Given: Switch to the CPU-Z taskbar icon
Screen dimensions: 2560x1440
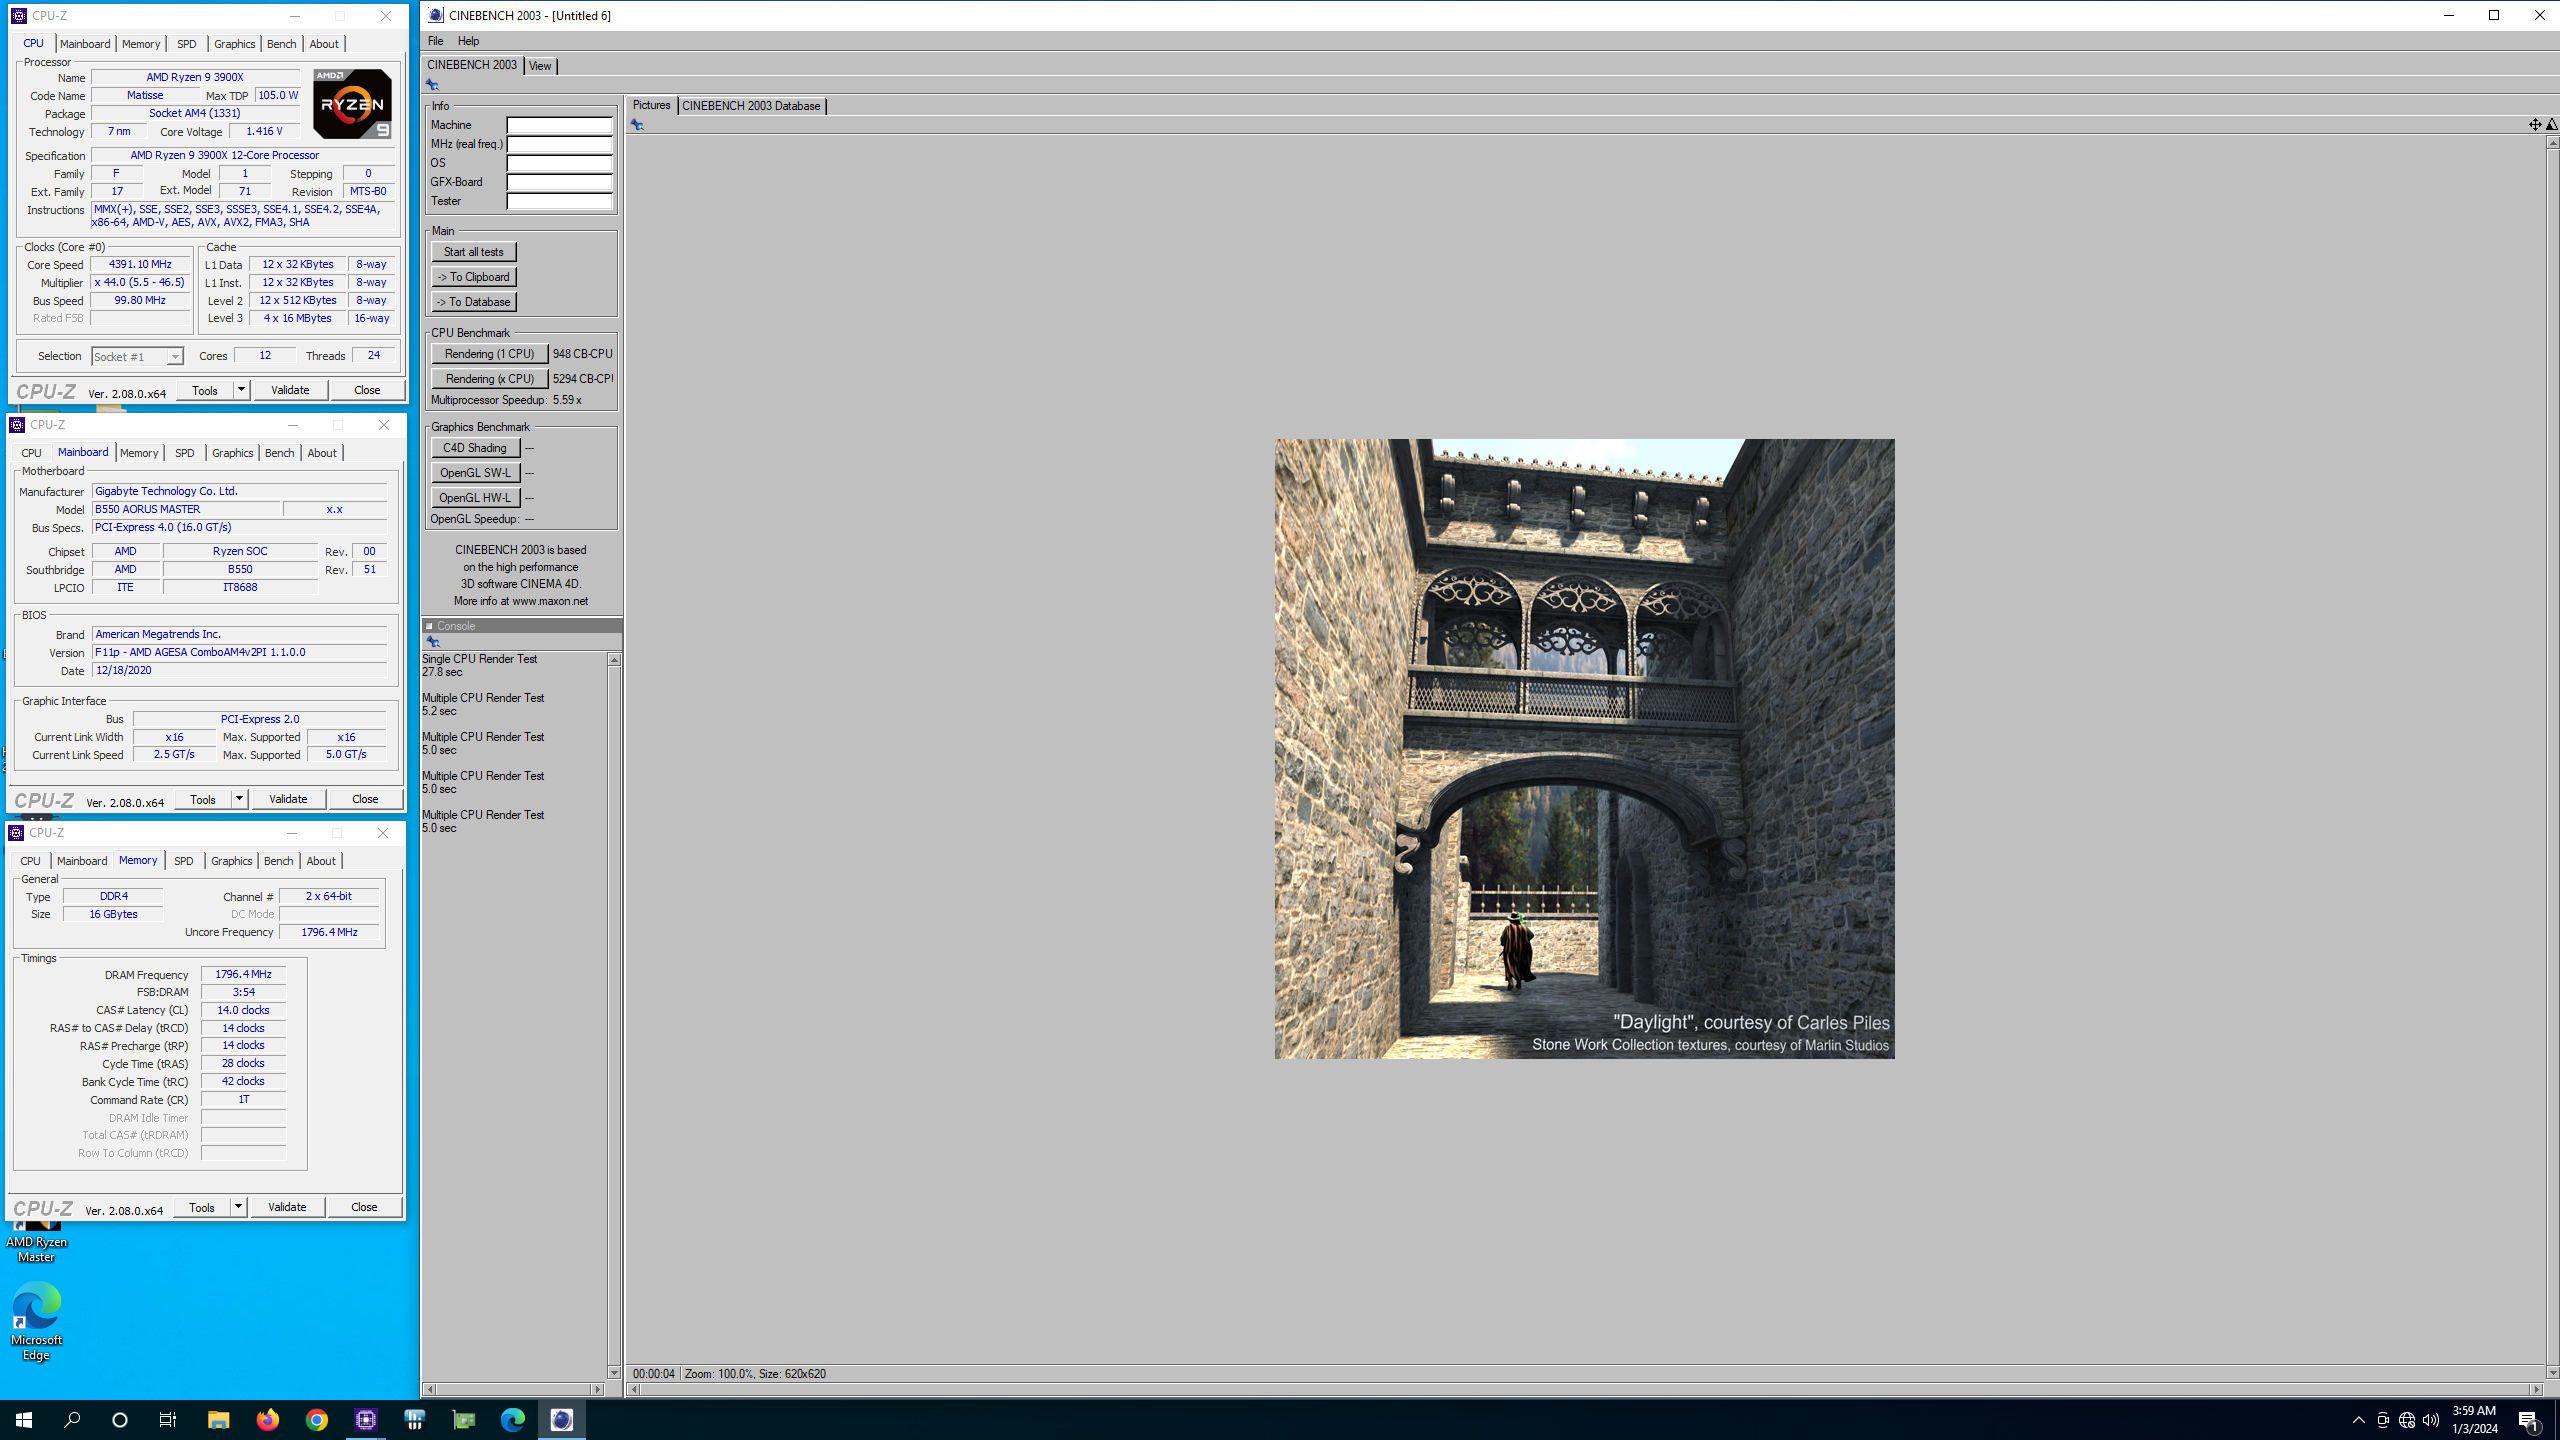Looking at the screenshot, I should click(365, 1419).
